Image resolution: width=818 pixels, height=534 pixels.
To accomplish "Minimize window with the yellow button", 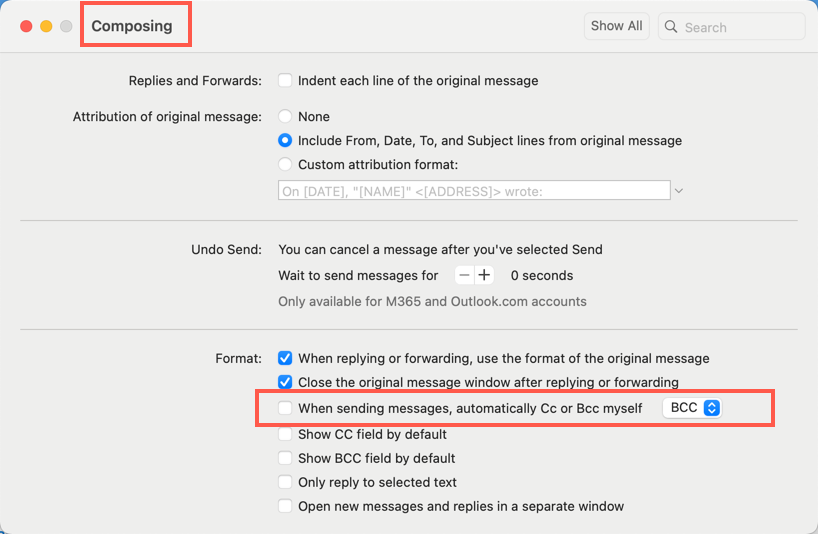I will point(46,26).
